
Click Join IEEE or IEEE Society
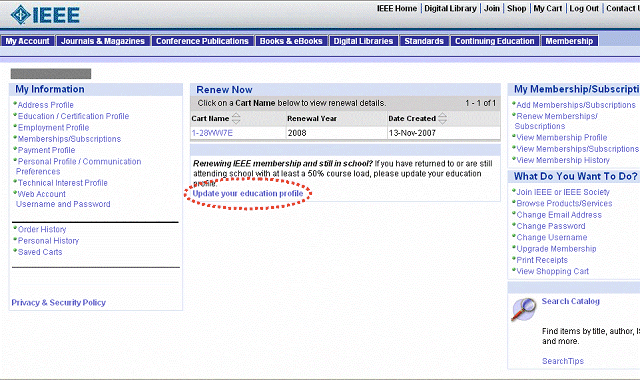pyautogui.click(x=563, y=192)
